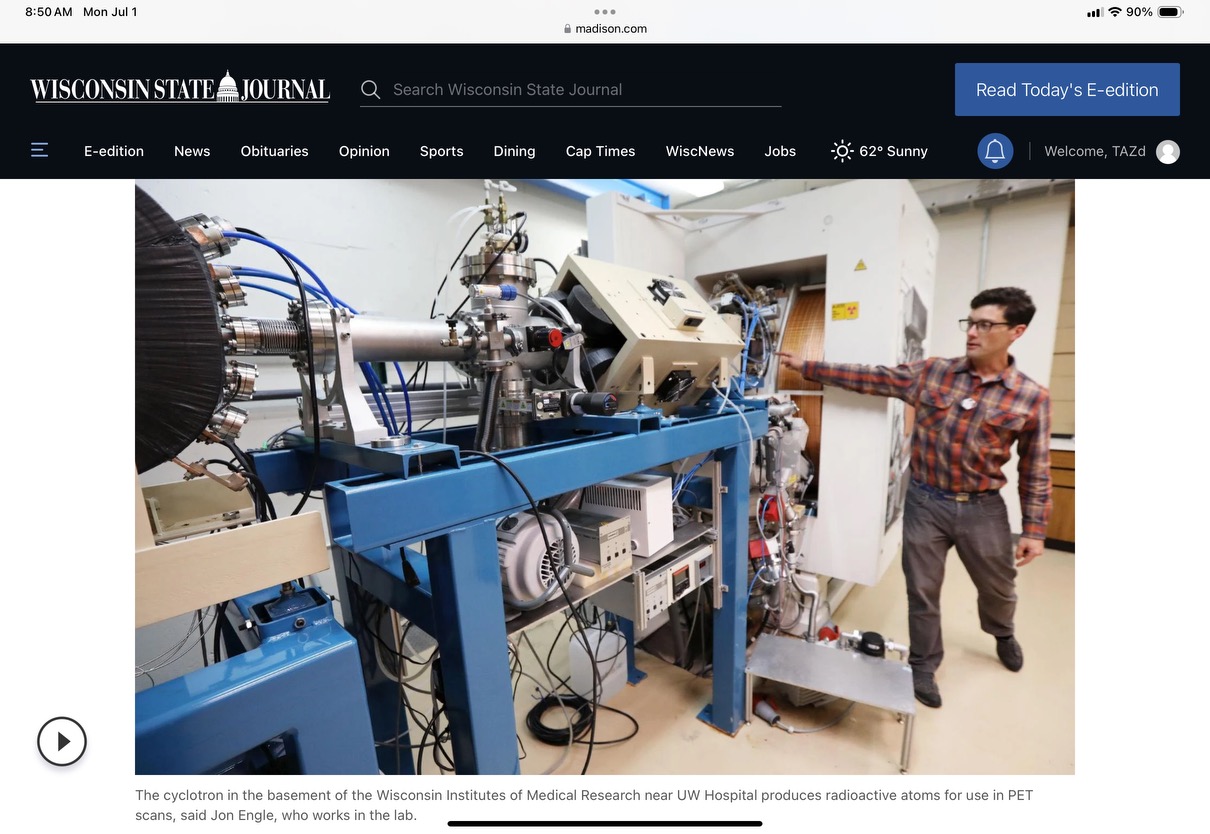Screen dimensions: 1210x834
Task: Click the Wisconsin State Journal logo
Action: [x=180, y=89]
